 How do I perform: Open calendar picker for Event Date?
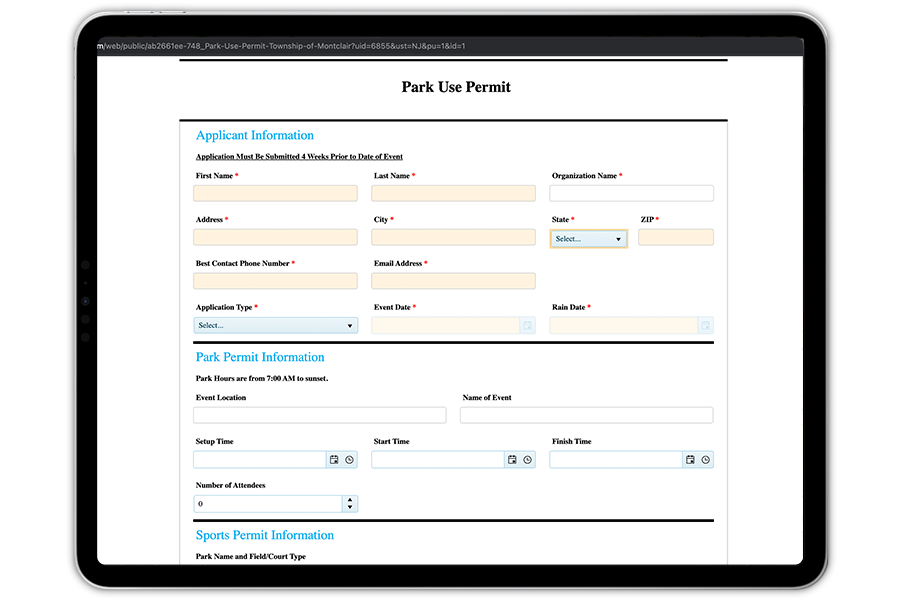point(527,326)
